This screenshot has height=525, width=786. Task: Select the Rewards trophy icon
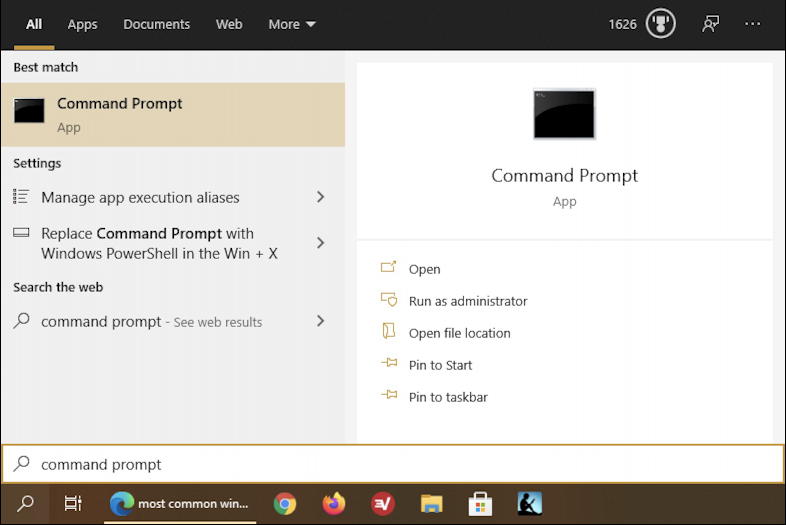coord(660,24)
